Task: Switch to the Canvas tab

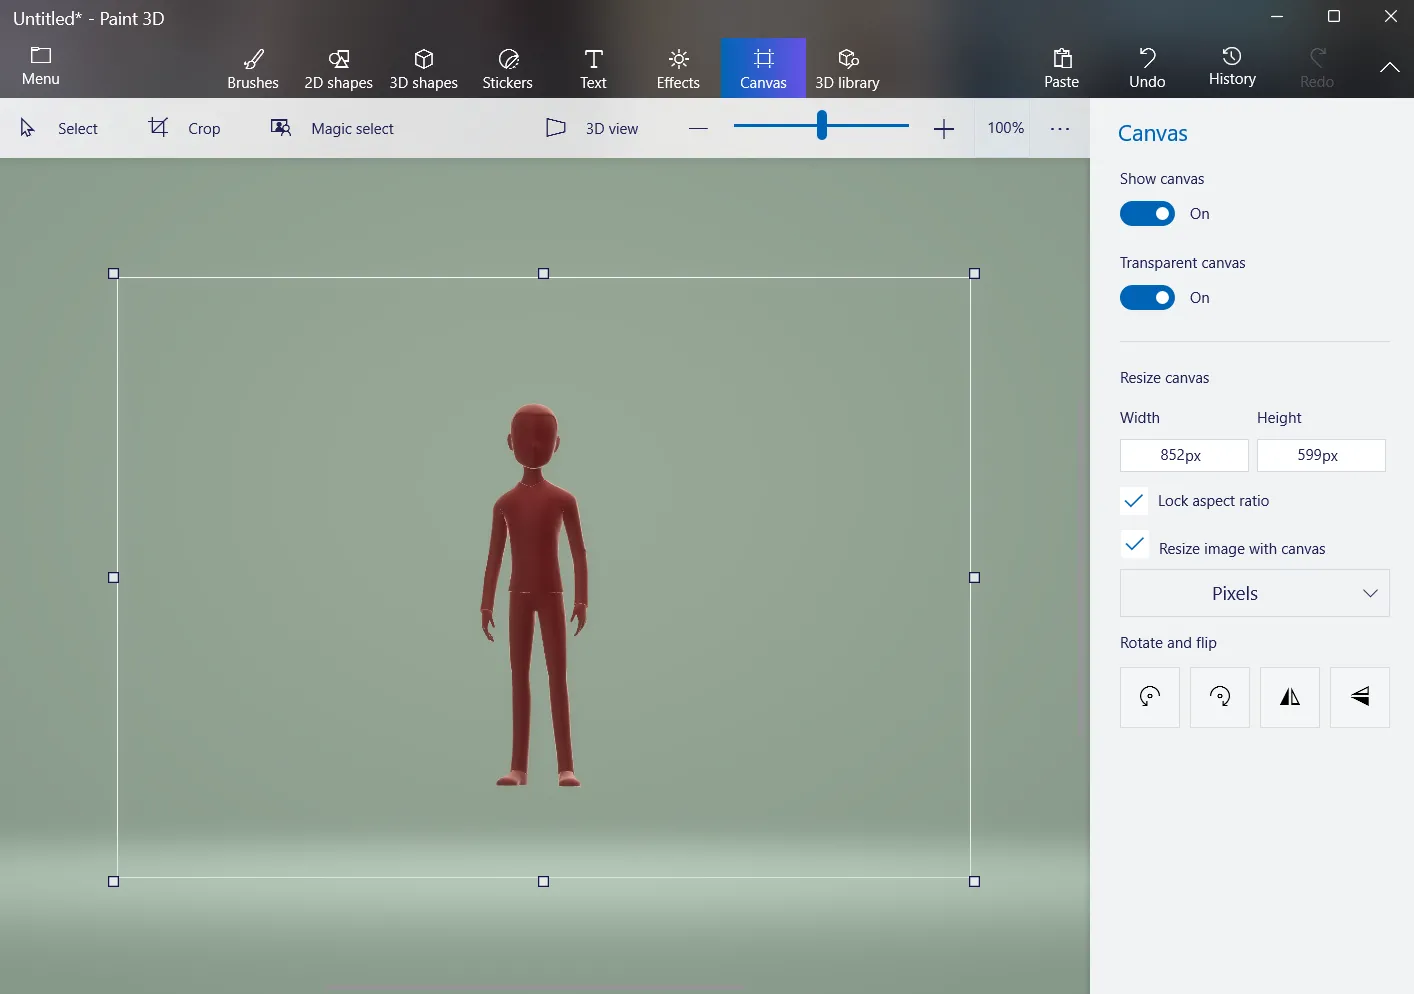Action: coord(763,67)
